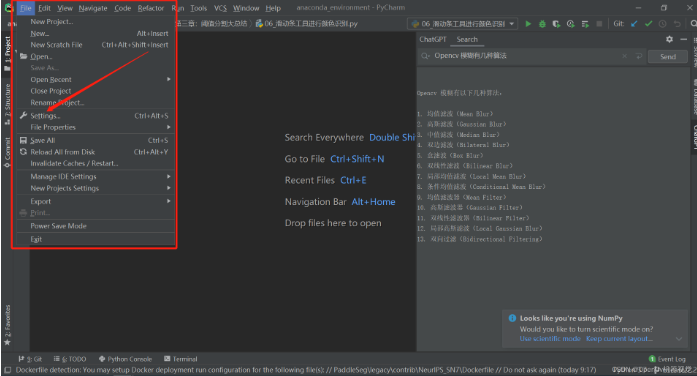The height and width of the screenshot is (376, 697).
Task: Open the Edit menu
Action: click(44, 8)
